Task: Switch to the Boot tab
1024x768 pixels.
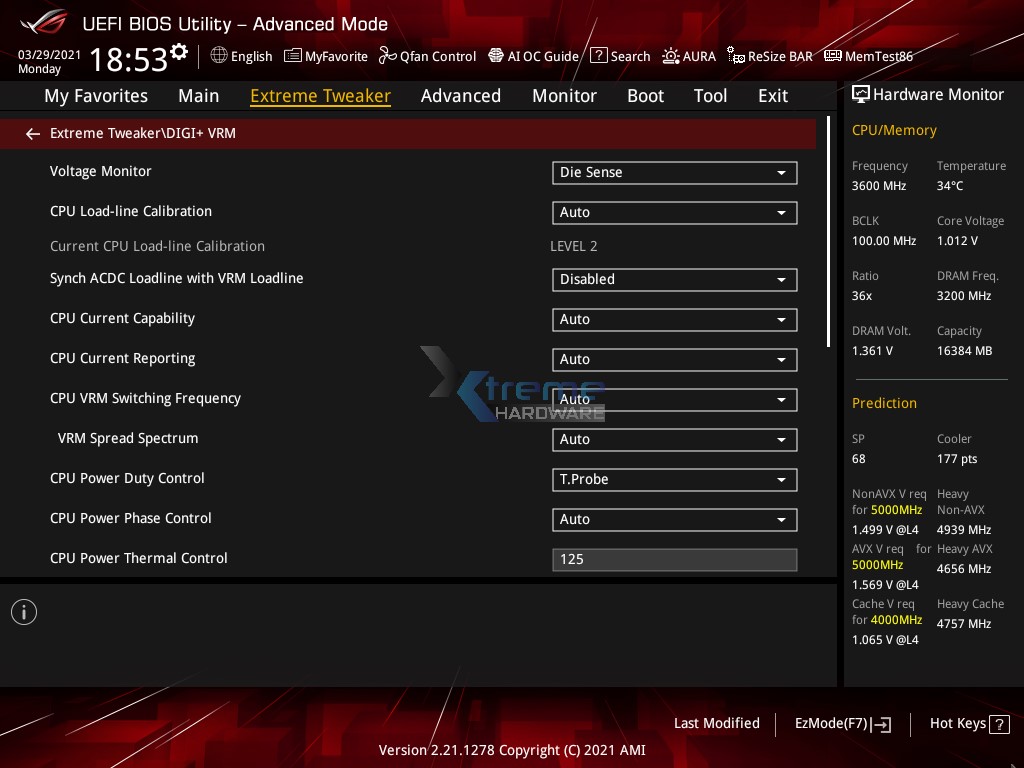Action: click(x=645, y=95)
